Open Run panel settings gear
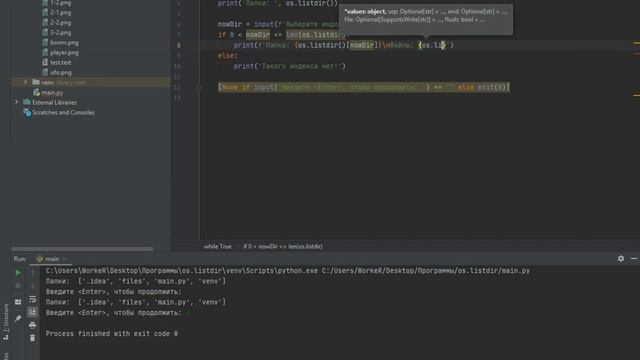Image resolution: width=640 pixels, height=360 pixels. point(621,258)
